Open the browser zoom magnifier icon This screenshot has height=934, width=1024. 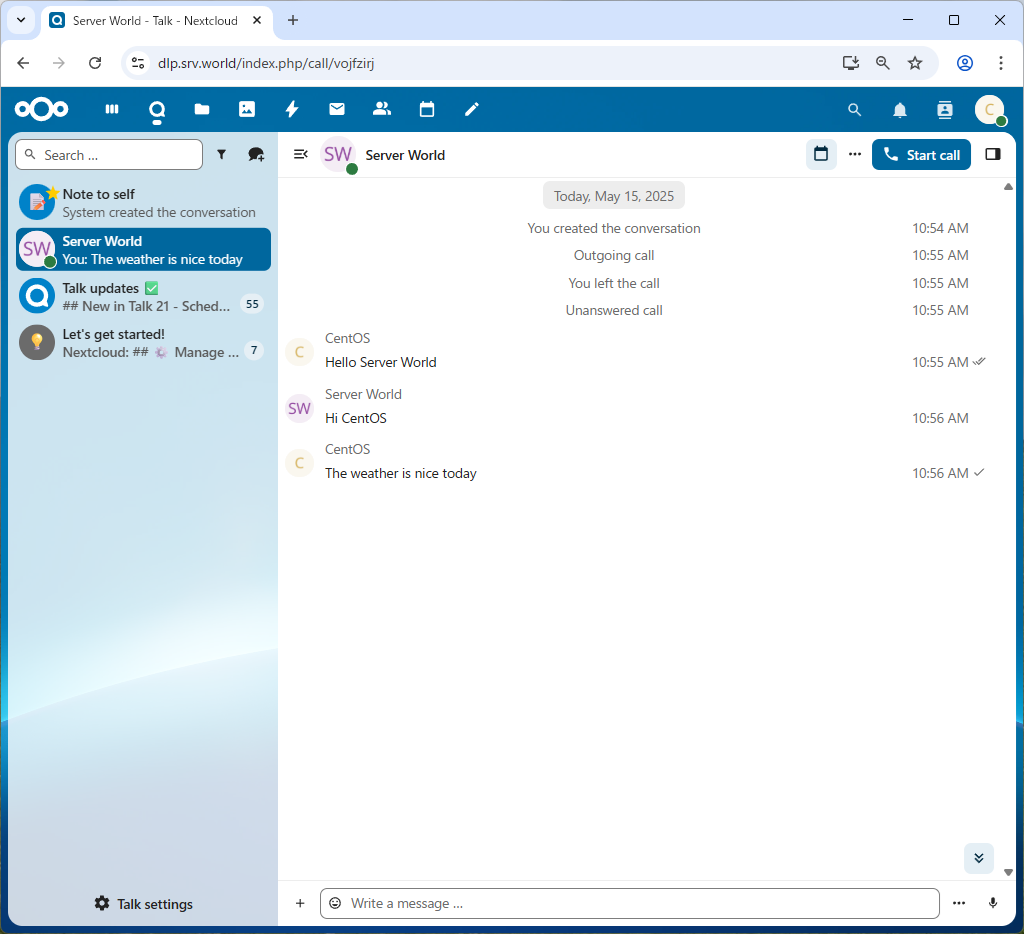(882, 63)
